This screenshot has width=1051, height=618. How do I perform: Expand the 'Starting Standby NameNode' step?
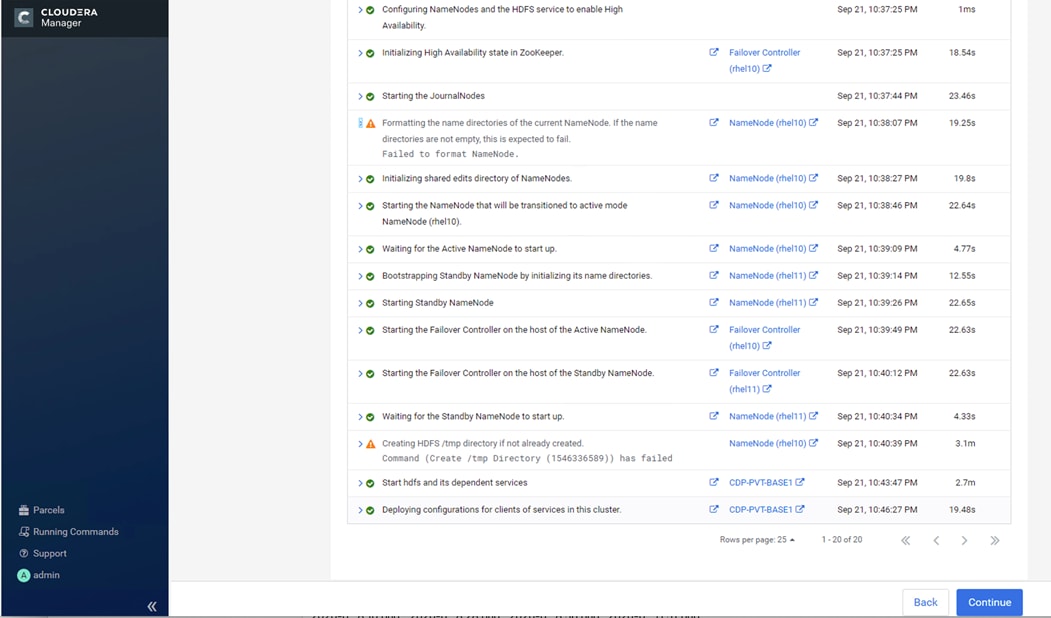(x=360, y=304)
